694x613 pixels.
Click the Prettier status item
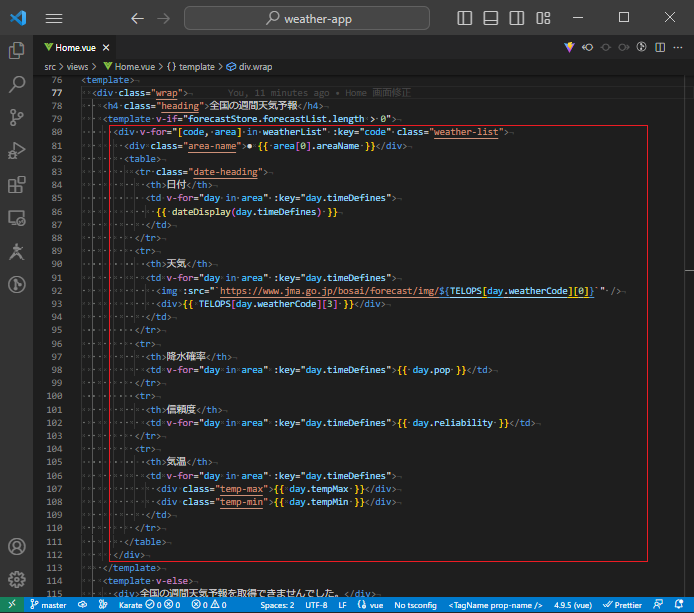(x=622, y=605)
